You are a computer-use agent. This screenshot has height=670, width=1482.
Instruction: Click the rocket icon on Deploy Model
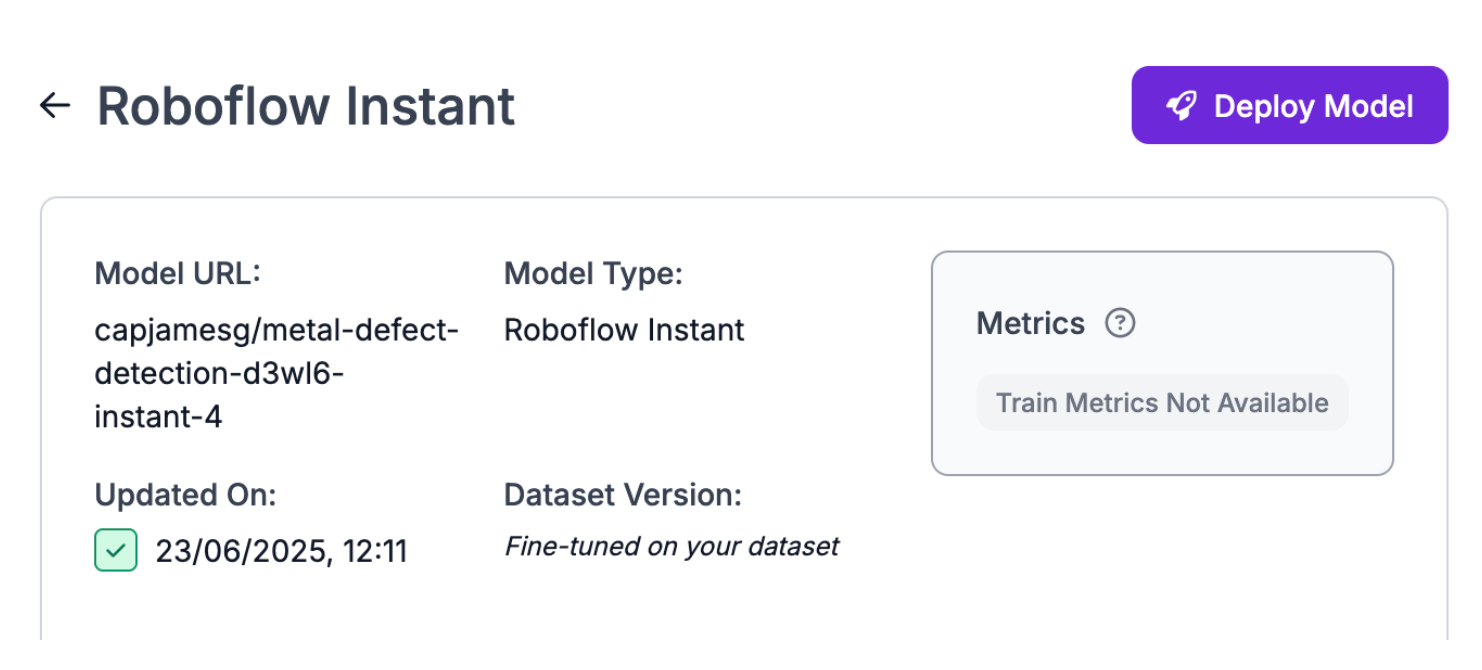point(1181,106)
